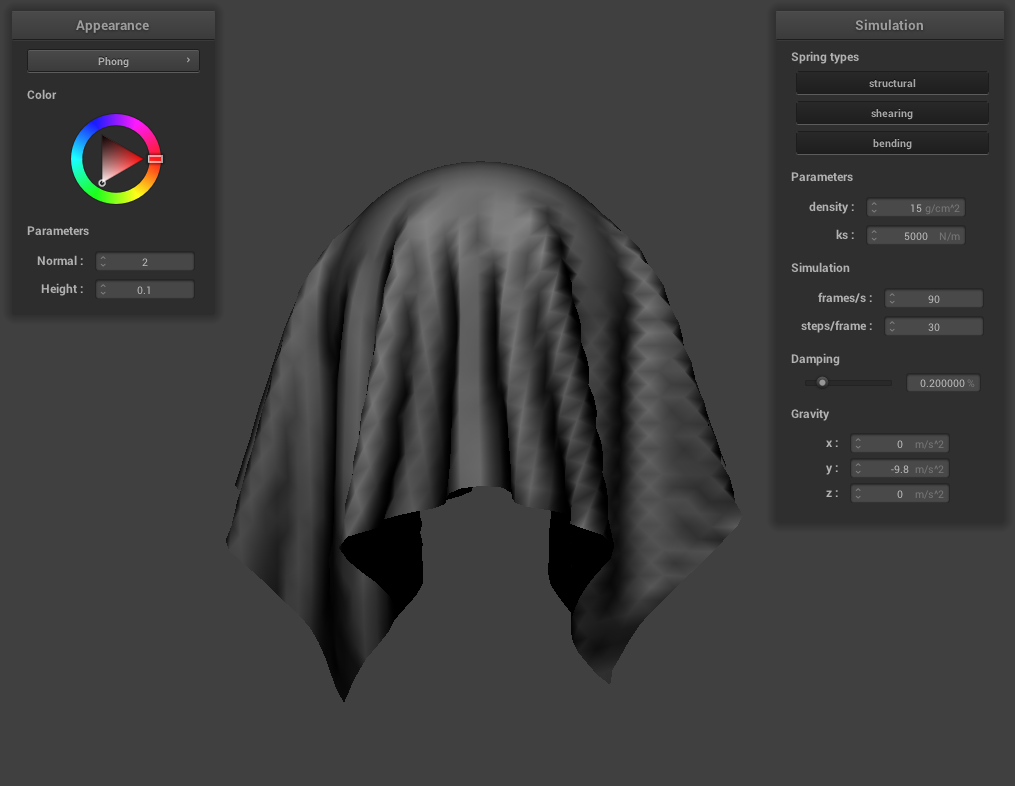Toggle the structural spring type
This screenshot has height=786, width=1015.
point(892,83)
